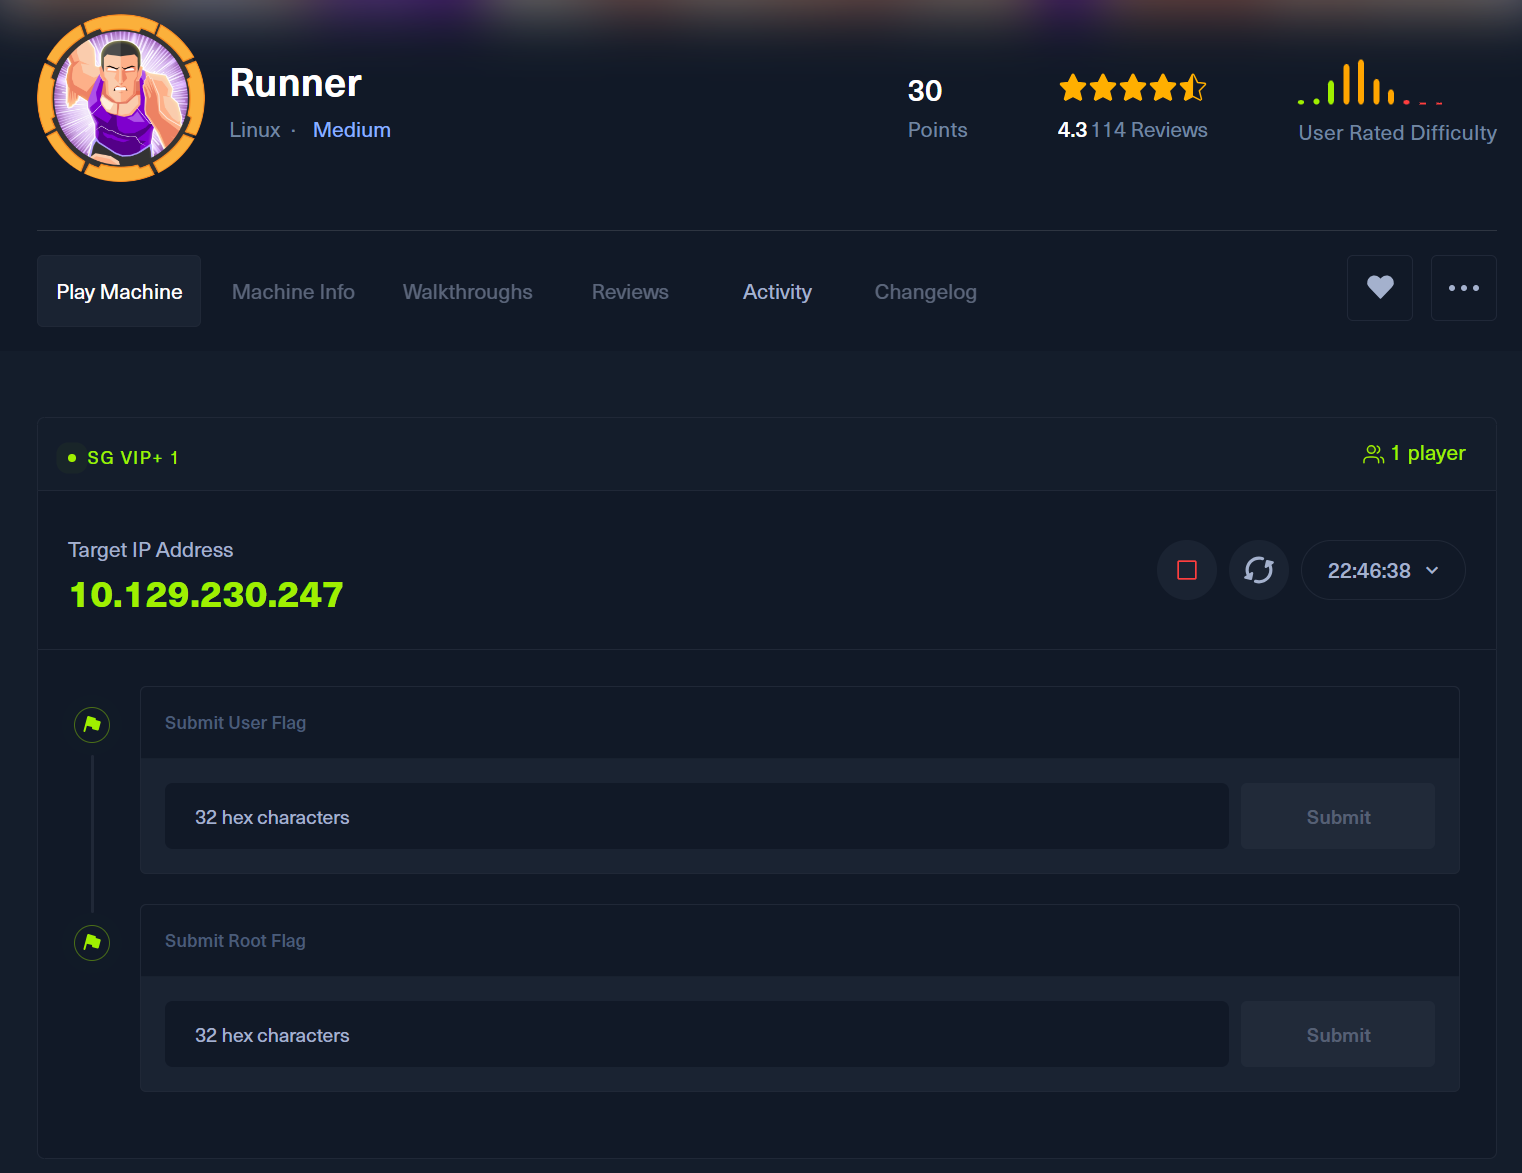Image resolution: width=1522 pixels, height=1173 pixels.
Task: Switch to the Machine Info tab
Action: pyautogui.click(x=293, y=291)
